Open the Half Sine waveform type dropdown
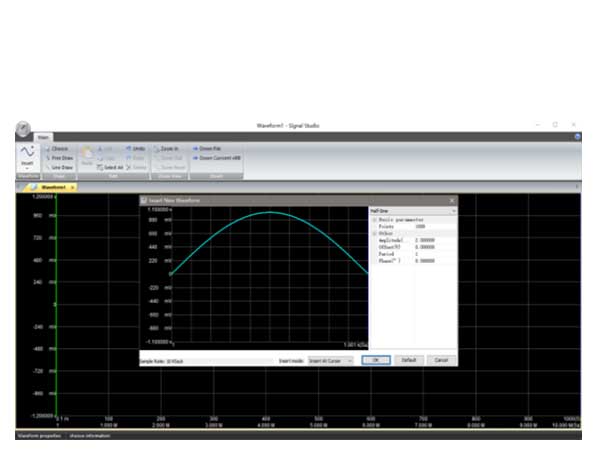The width and height of the screenshot is (600, 450). pos(453,211)
